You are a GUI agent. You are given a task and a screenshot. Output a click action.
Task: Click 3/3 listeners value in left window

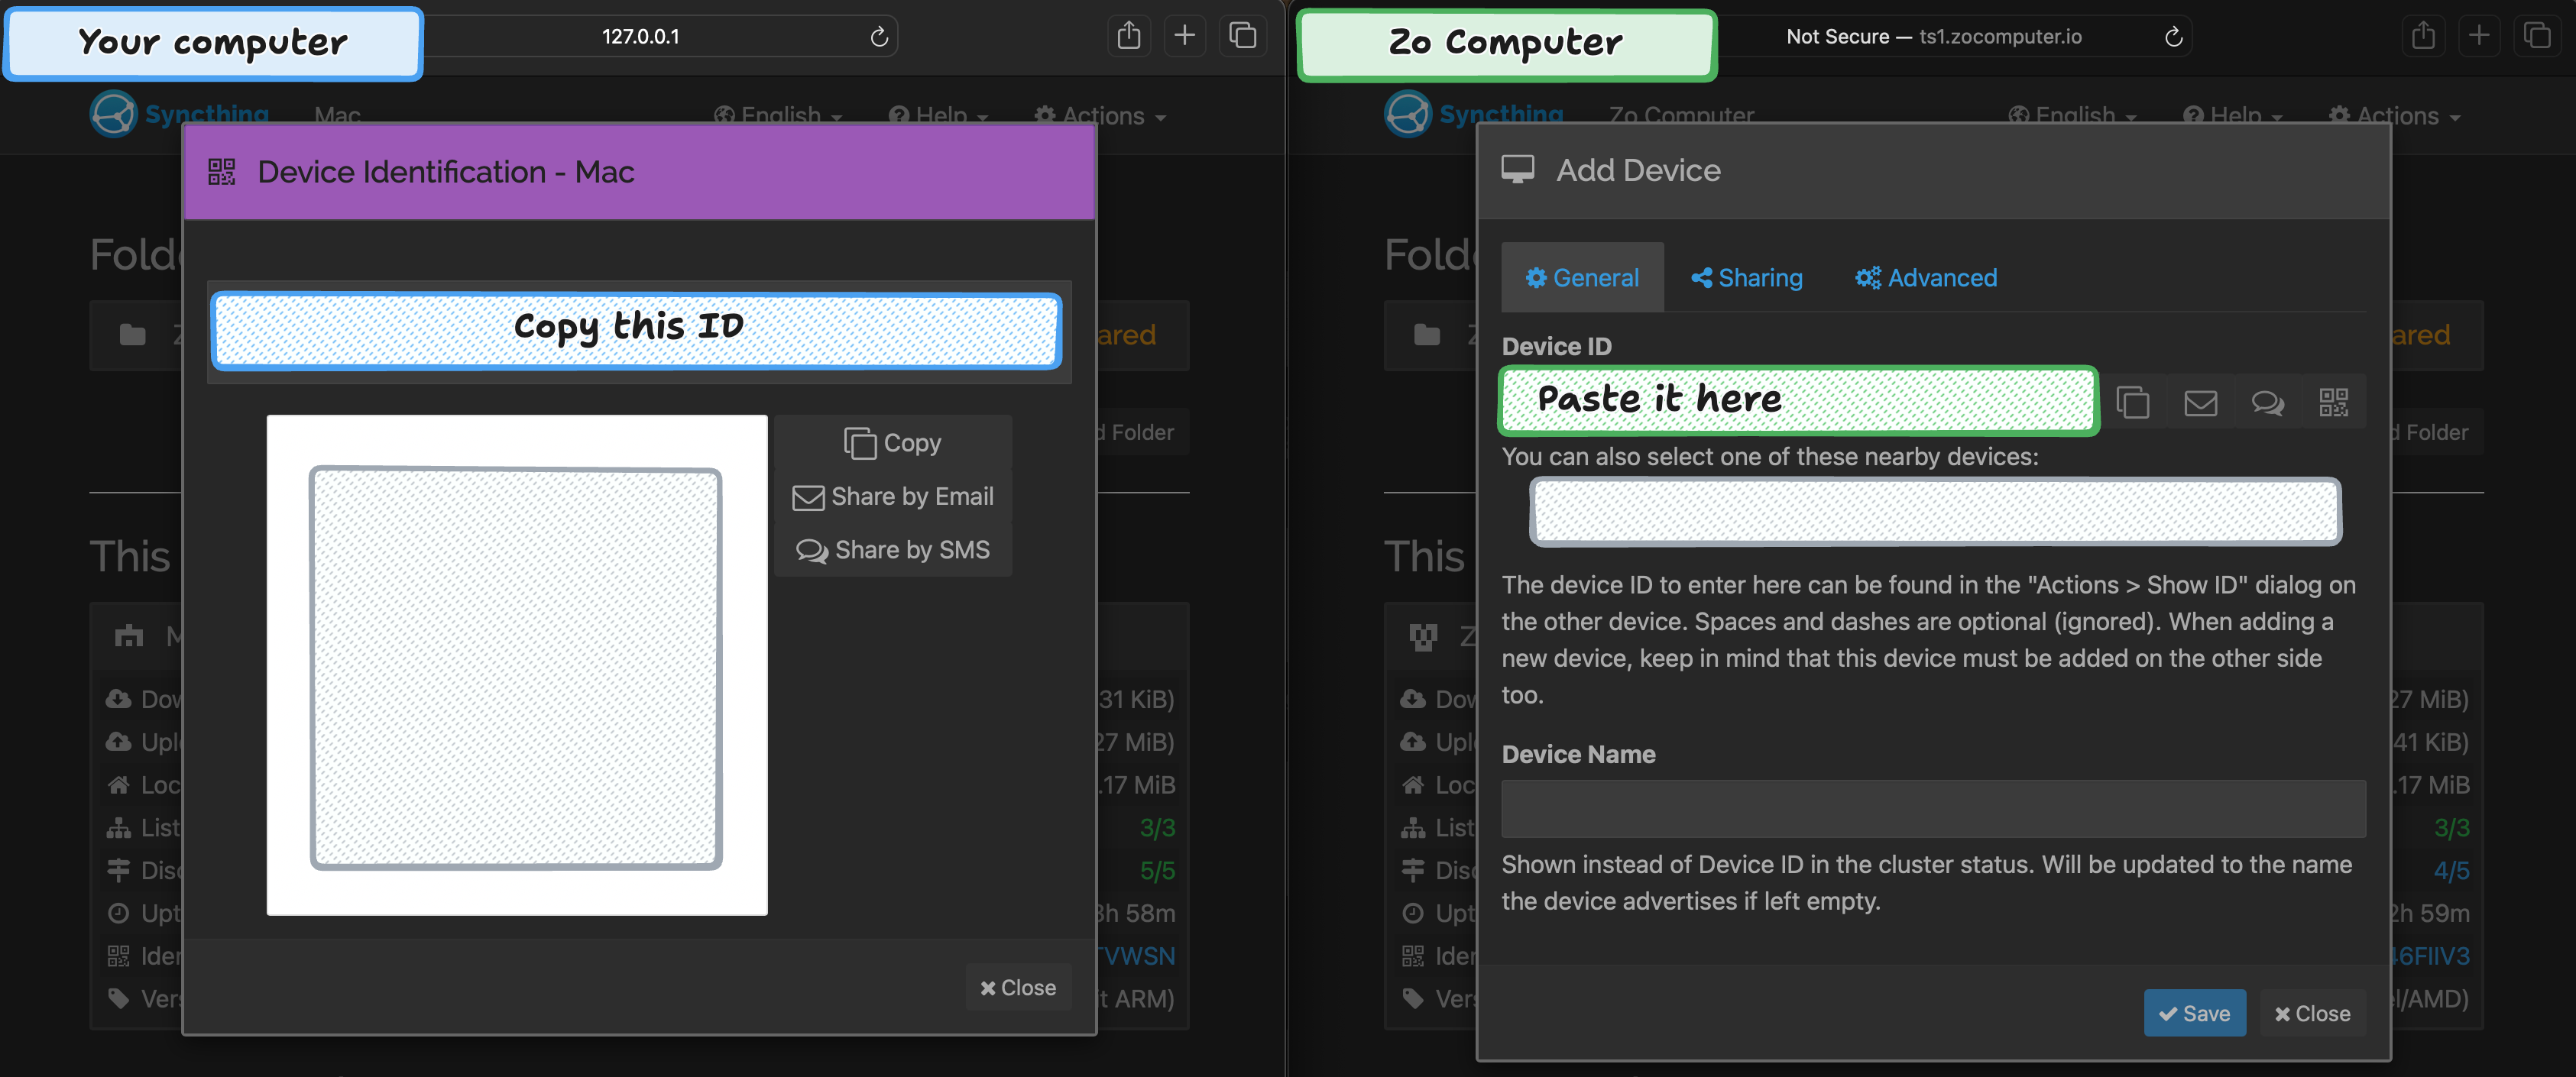(1157, 828)
